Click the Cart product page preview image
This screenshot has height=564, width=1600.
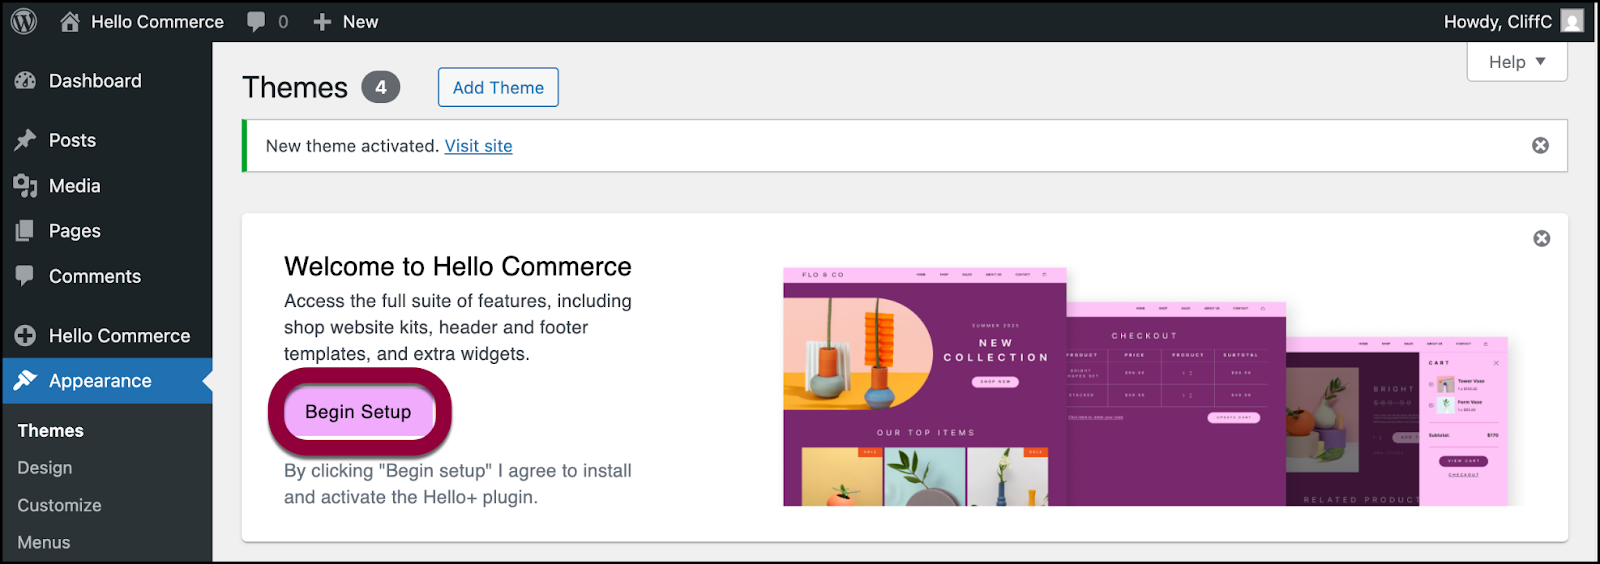(x=1396, y=421)
